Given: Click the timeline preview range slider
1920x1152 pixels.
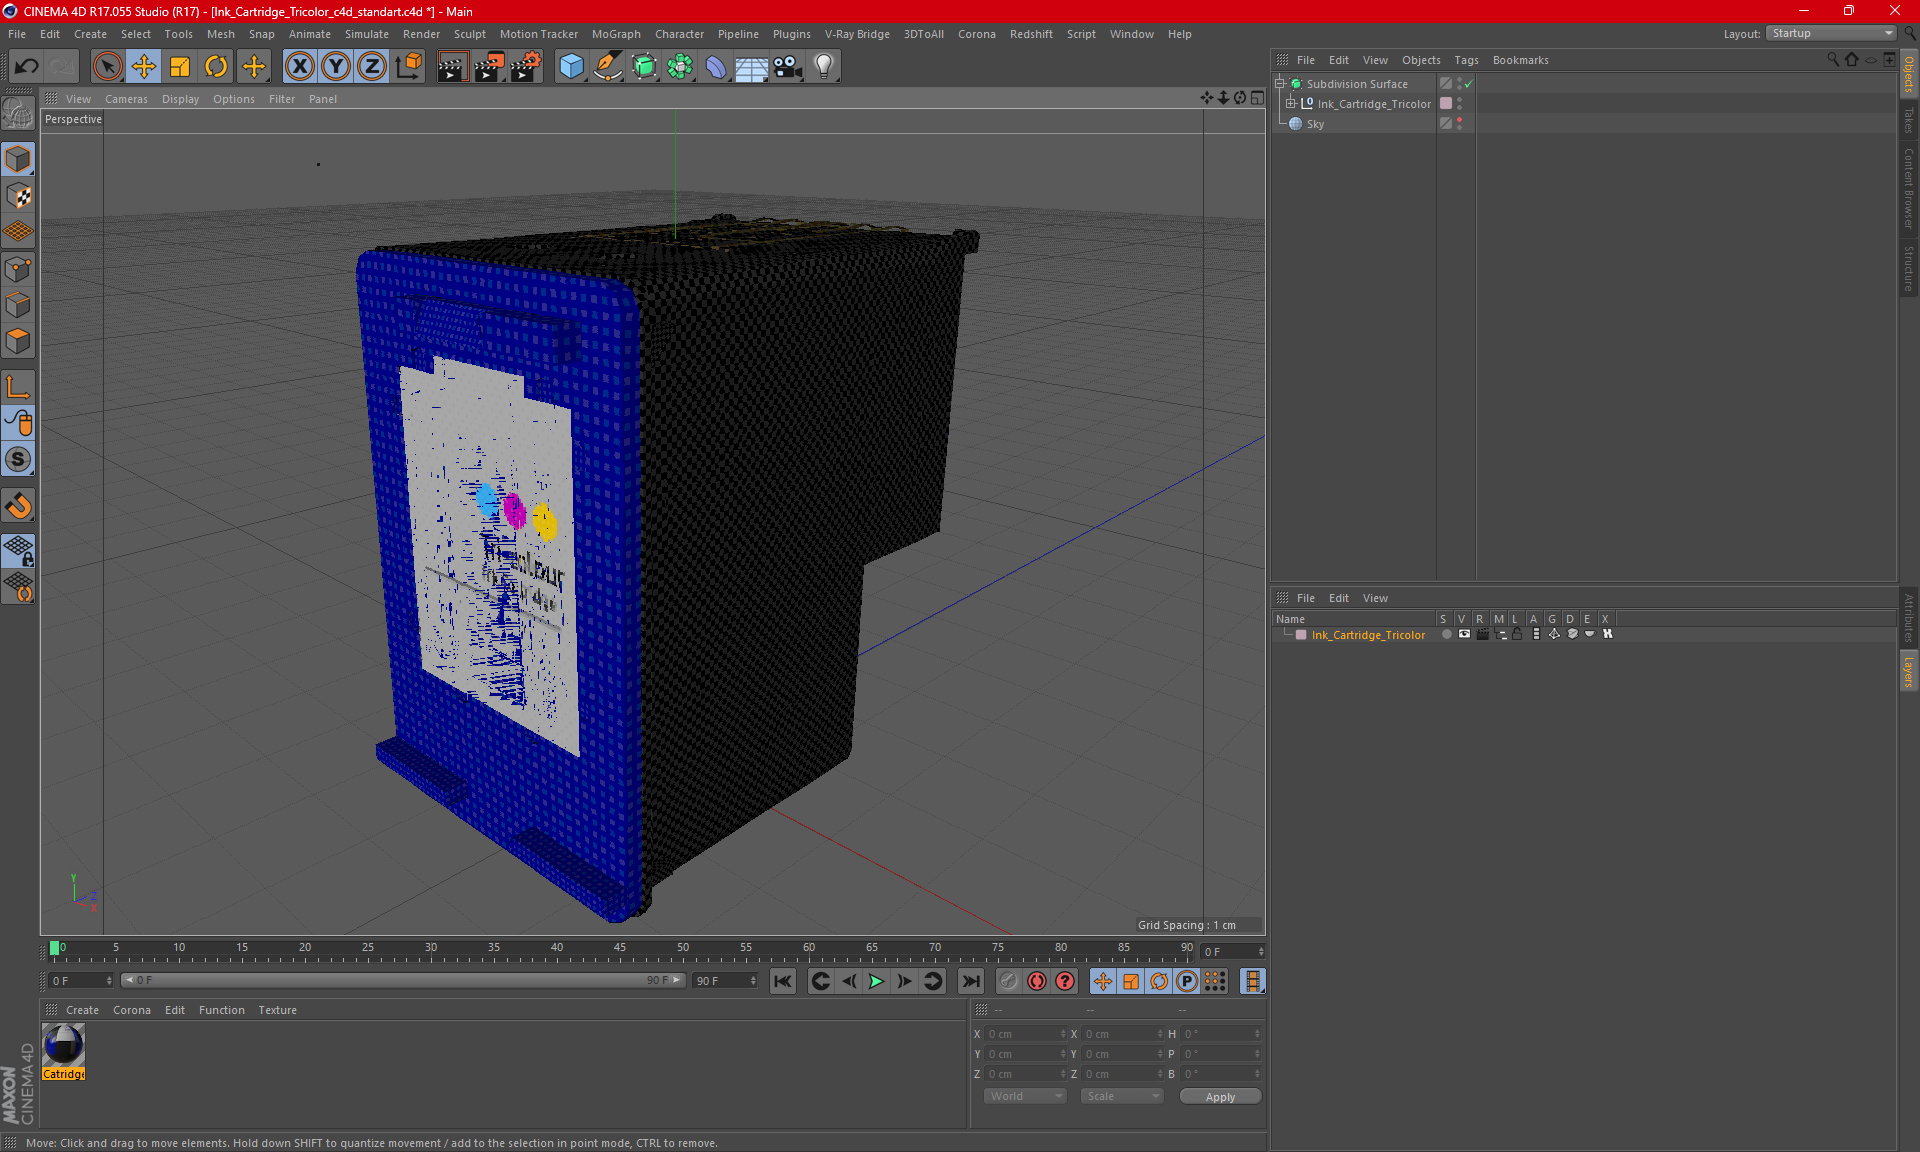Looking at the screenshot, I should [402, 980].
